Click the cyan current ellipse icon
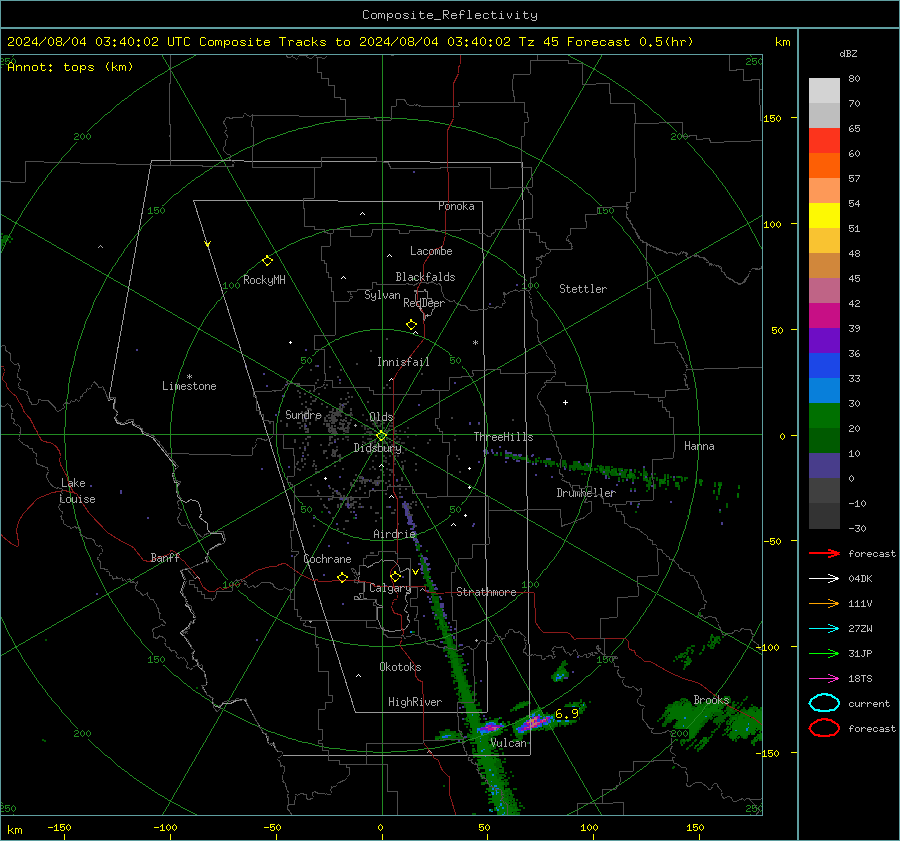 824,703
